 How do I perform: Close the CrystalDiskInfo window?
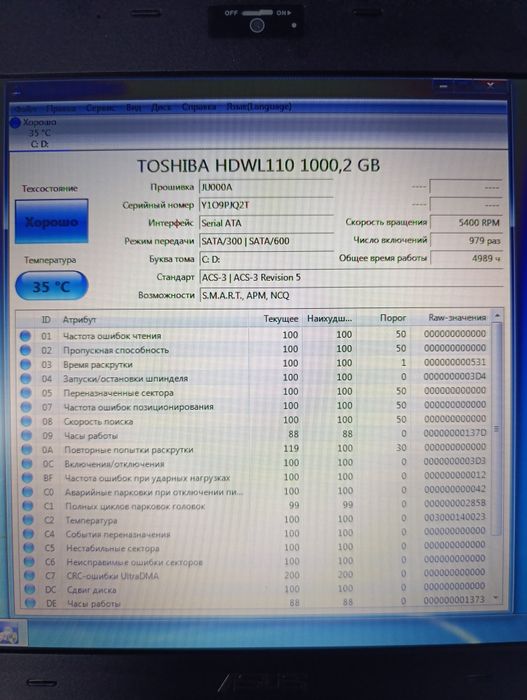pos(490,85)
